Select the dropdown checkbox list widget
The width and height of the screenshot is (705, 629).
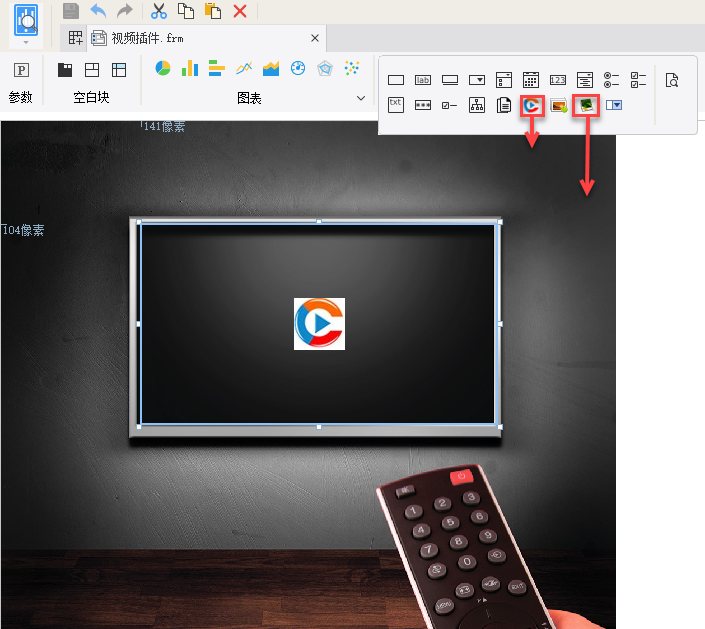504,80
